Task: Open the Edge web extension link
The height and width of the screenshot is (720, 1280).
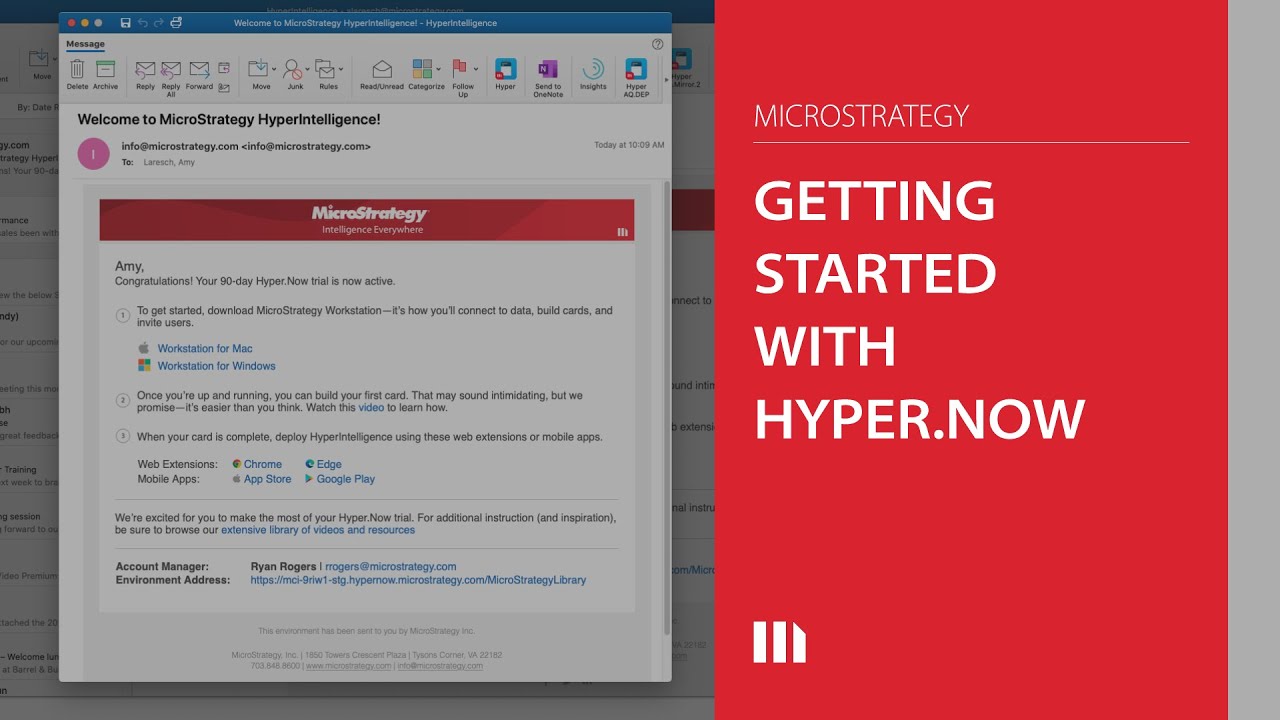Action: [329, 464]
